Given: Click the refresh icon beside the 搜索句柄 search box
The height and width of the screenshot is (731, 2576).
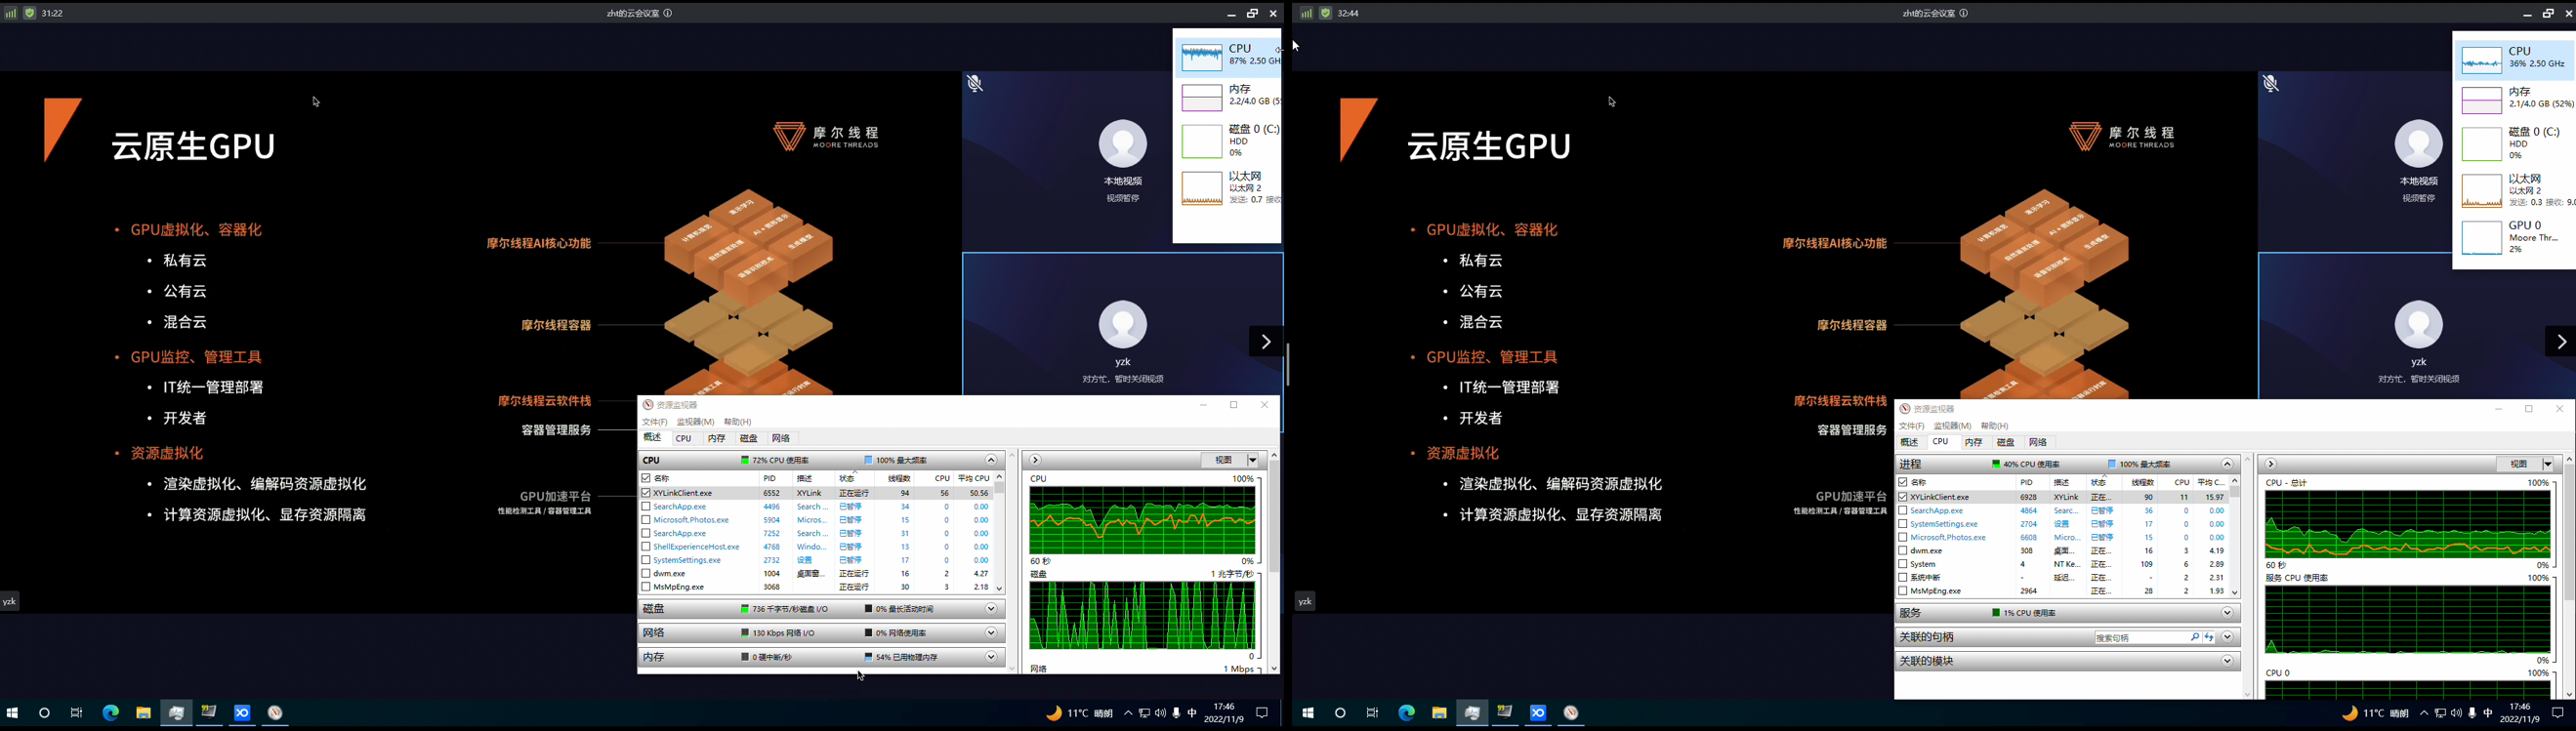Looking at the screenshot, I should click(2209, 637).
